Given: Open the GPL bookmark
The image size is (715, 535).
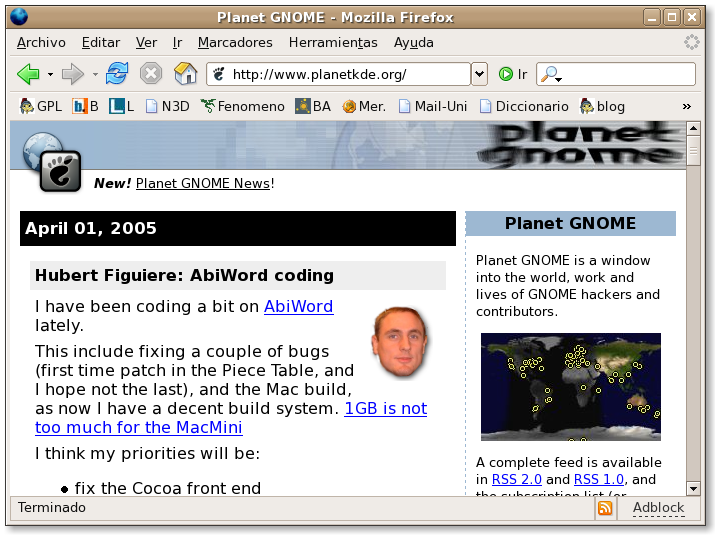Looking at the screenshot, I should click(41, 106).
